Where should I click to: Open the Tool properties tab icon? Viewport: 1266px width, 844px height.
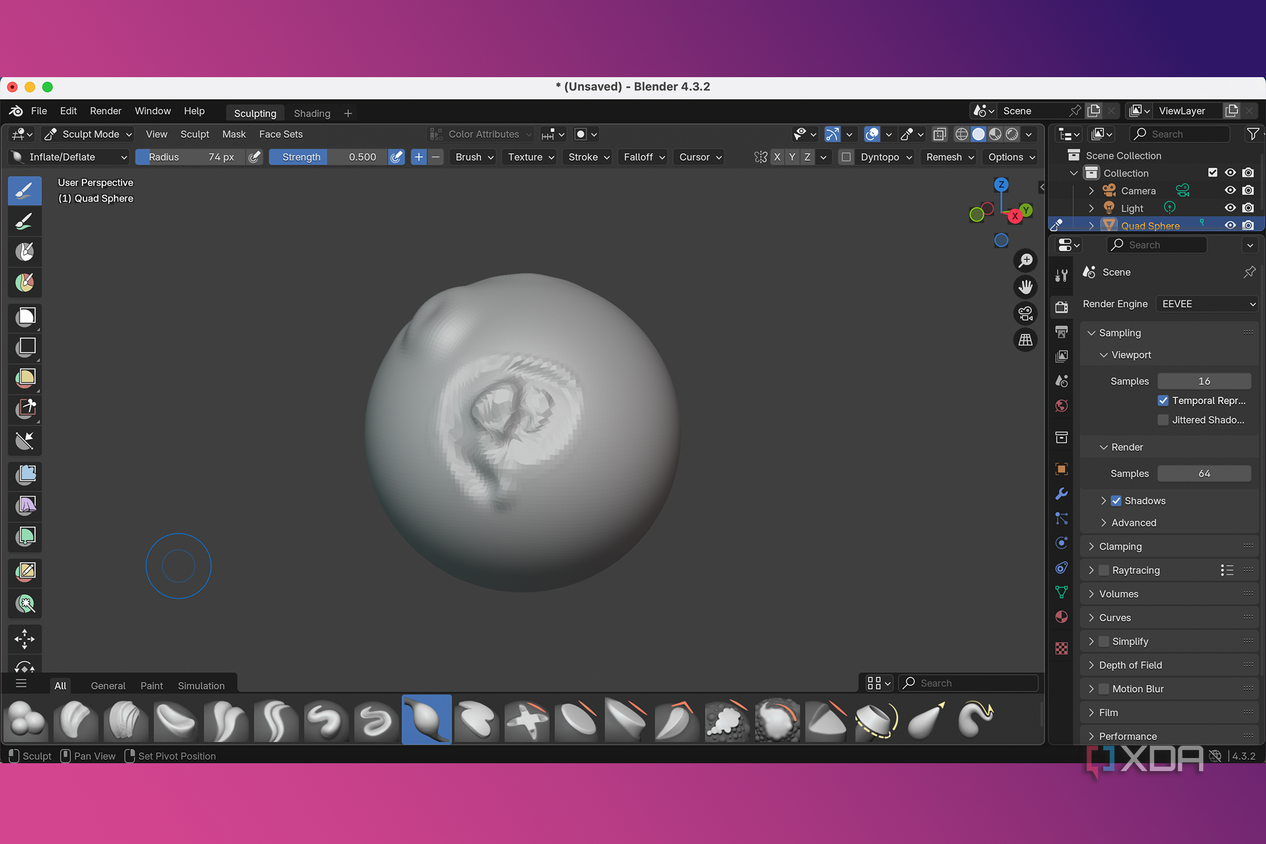[1061, 276]
